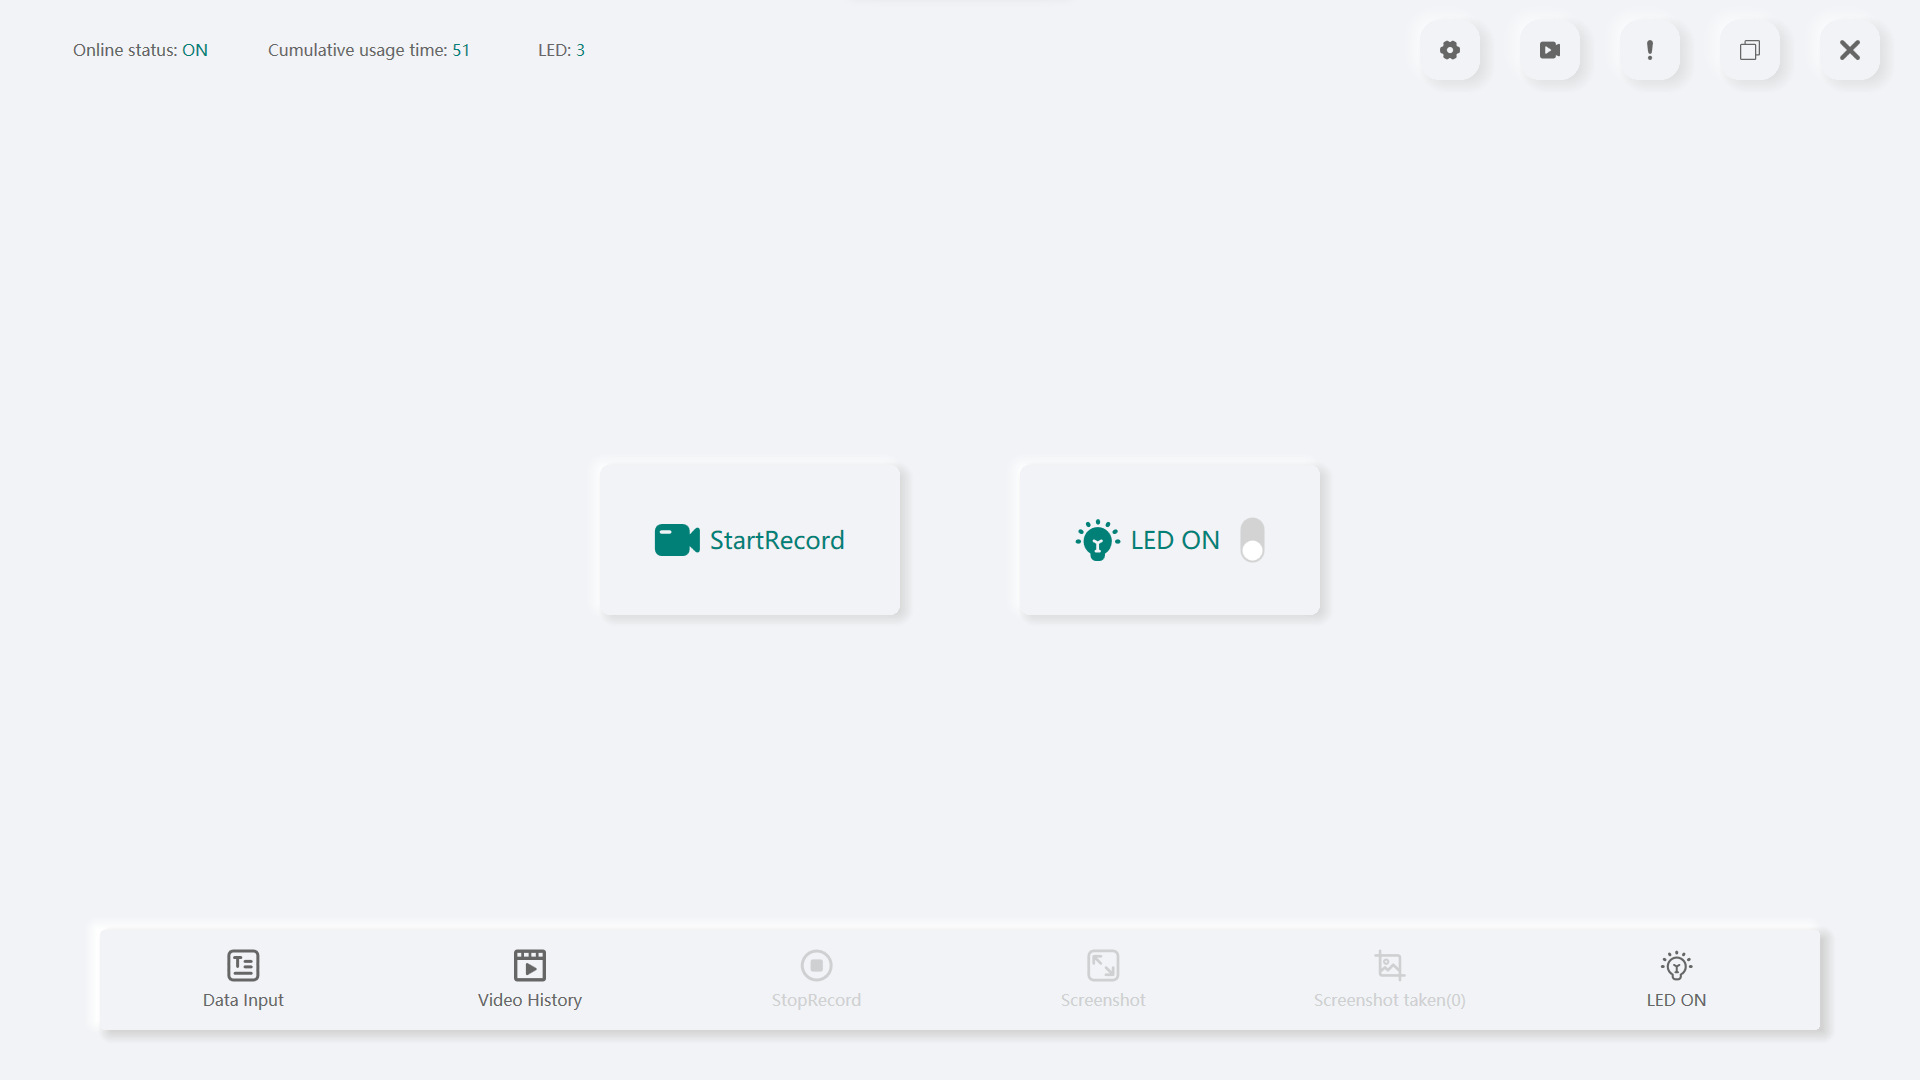The height and width of the screenshot is (1080, 1920).
Task: Click the Cumulative usage time counter
Action: [x=369, y=49]
